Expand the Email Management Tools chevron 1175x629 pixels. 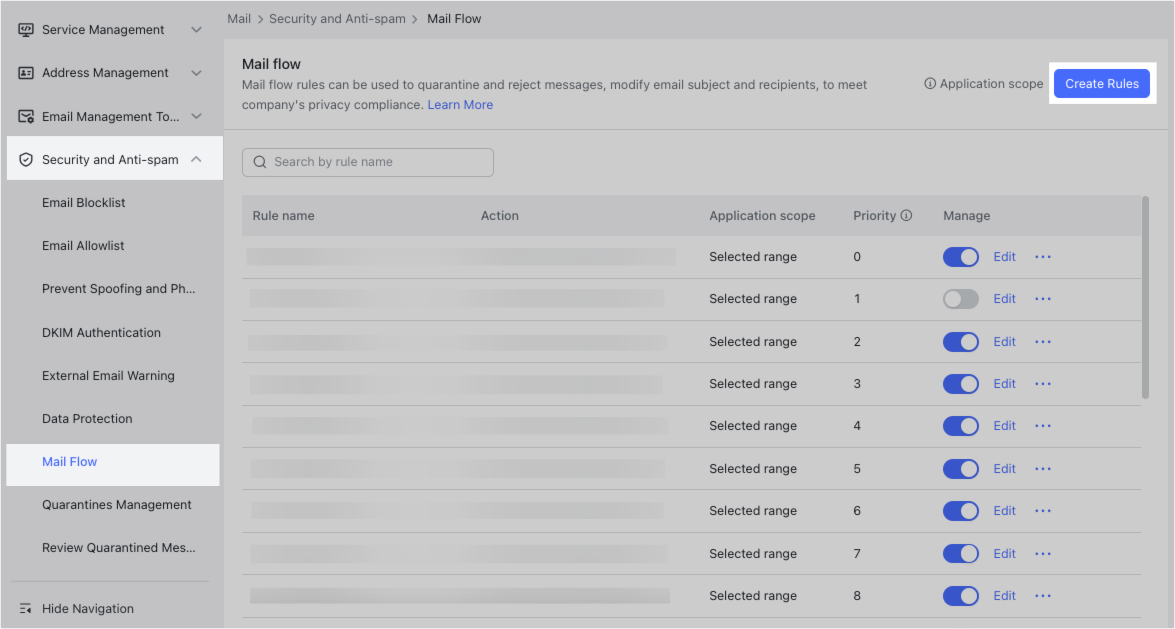(x=196, y=116)
